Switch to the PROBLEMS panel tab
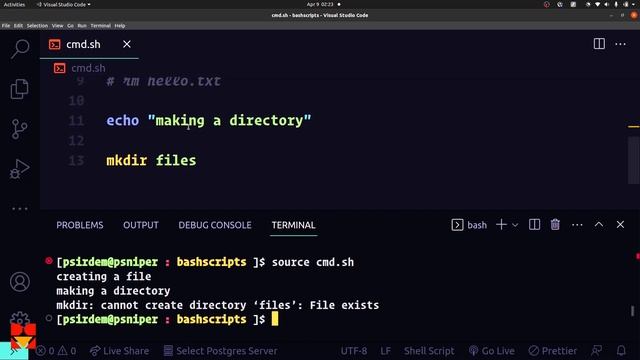This screenshot has height=360, width=640. (80, 225)
